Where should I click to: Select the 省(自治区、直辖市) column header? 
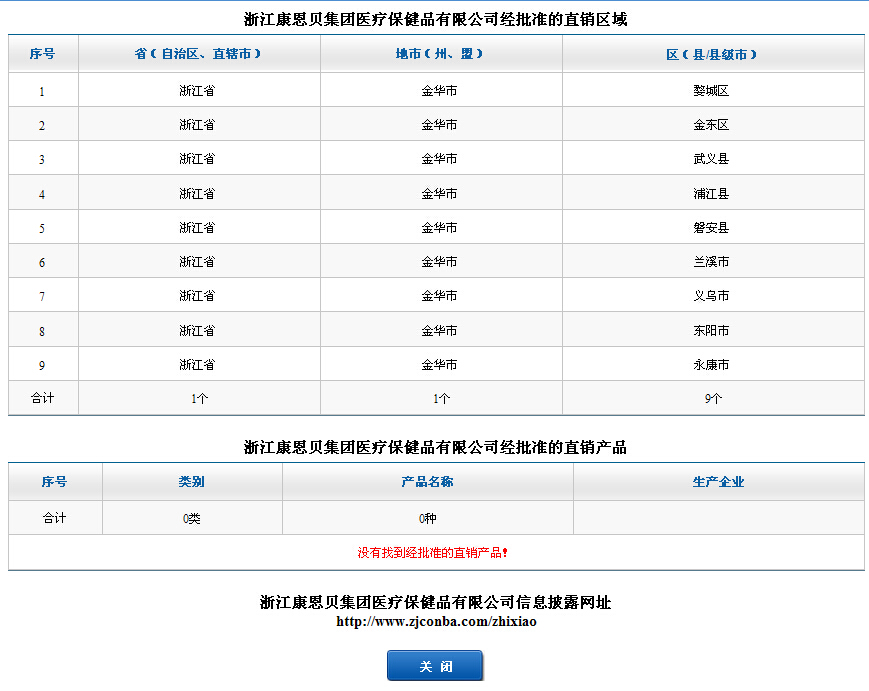[198, 54]
